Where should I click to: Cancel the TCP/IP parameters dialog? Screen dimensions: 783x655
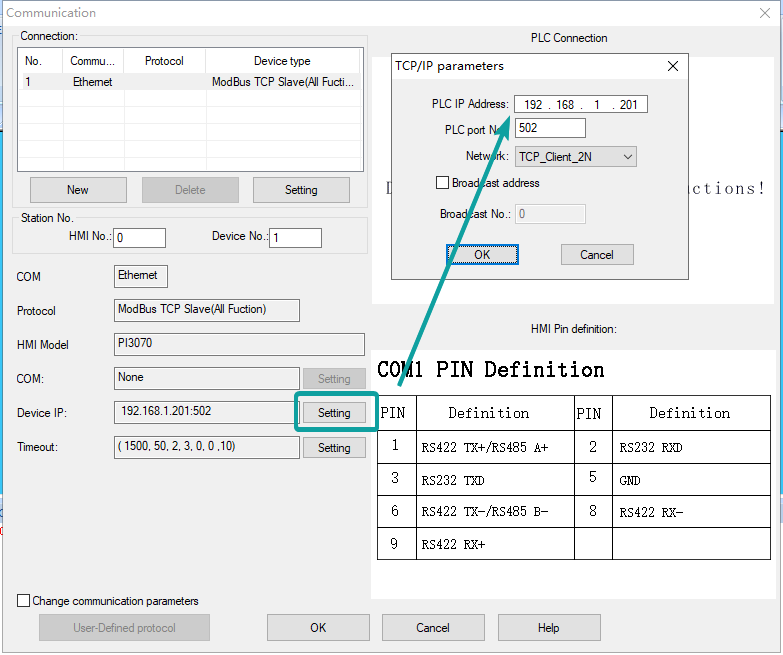(x=597, y=255)
